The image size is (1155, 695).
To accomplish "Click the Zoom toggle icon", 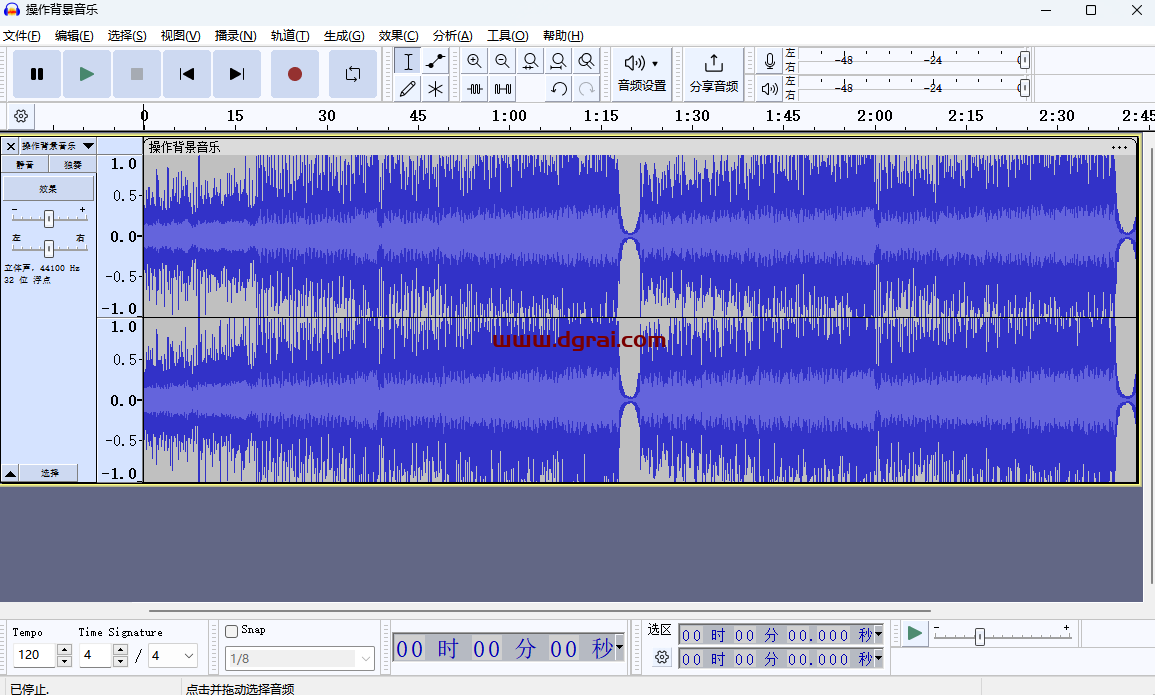I will pyautogui.click(x=586, y=61).
